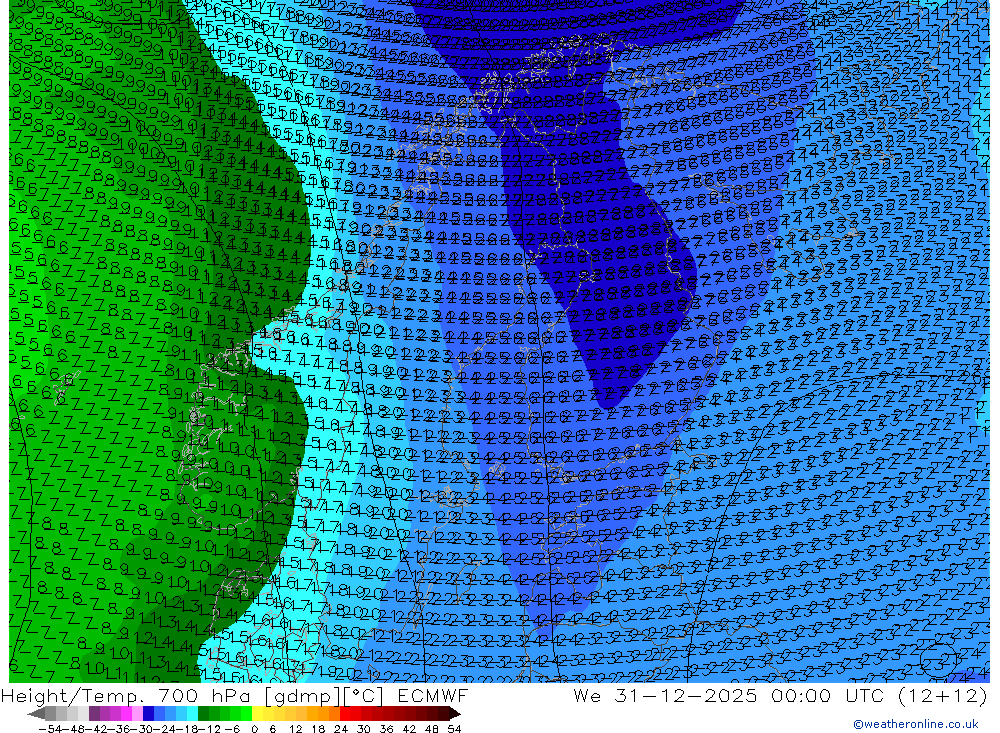Open the weatheronline.co.uk copyright link
The height and width of the screenshot is (733, 1000).
click(915, 724)
